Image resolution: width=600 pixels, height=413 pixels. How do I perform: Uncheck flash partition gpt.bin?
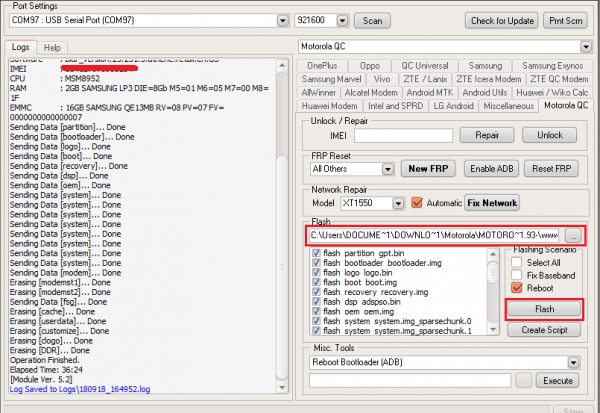pyautogui.click(x=316, y=253)
